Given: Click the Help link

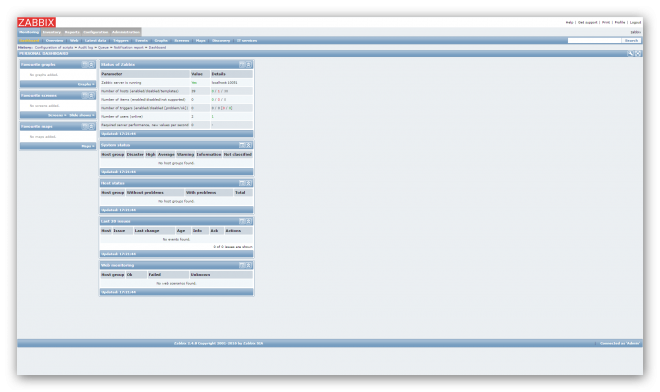Looking at the screenshot, I should pos(569,22).
